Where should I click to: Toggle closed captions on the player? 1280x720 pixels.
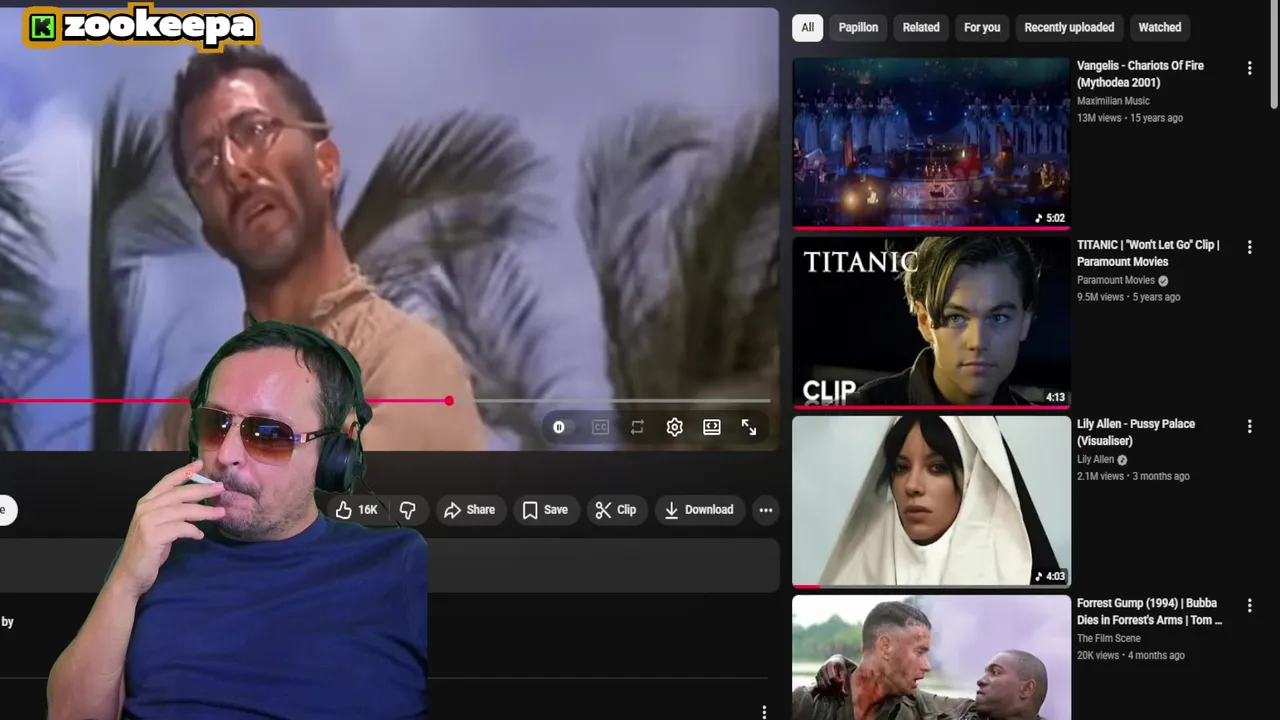tap(600, 427)
